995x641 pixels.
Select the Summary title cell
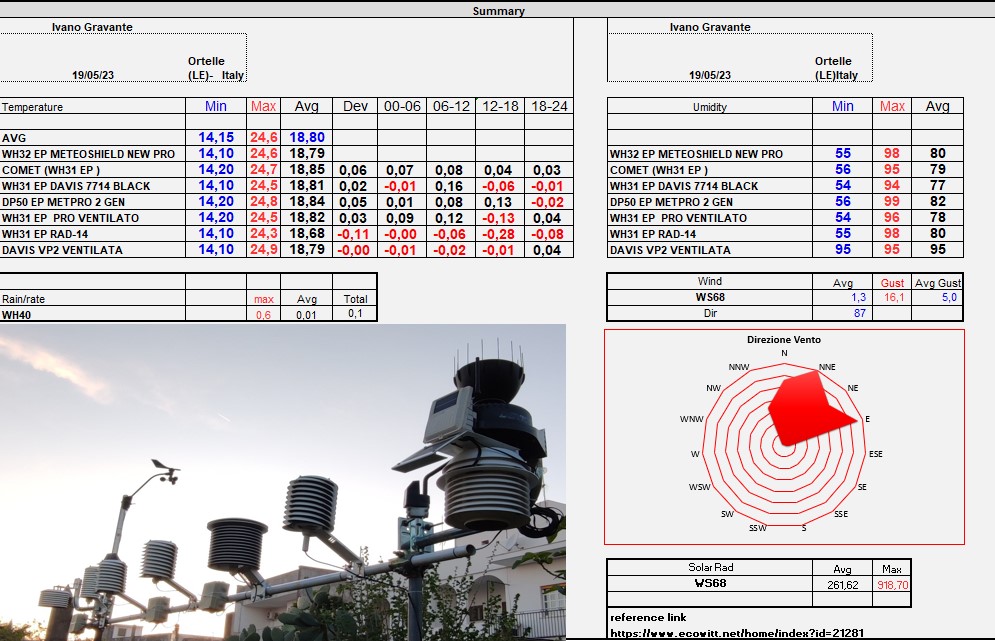(x=497, y=11)
